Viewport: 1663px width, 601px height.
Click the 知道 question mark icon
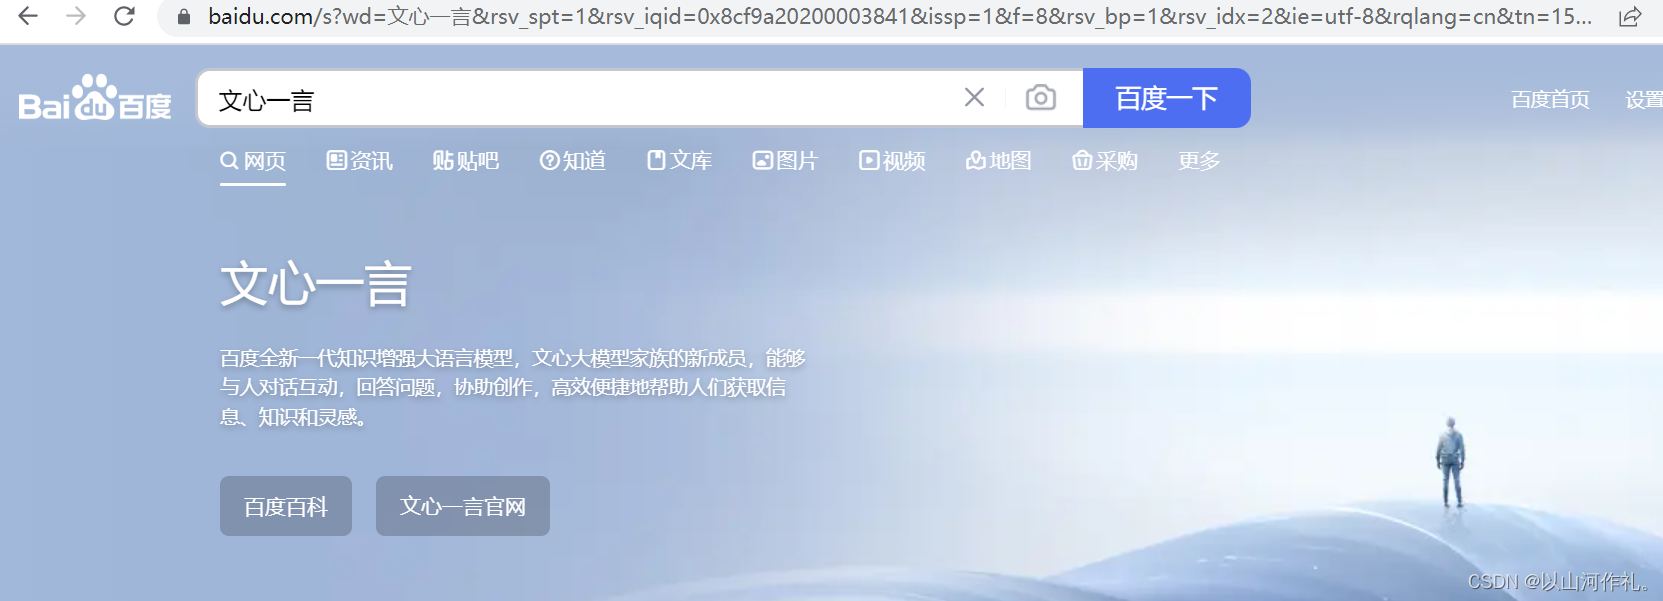(549, 160)
